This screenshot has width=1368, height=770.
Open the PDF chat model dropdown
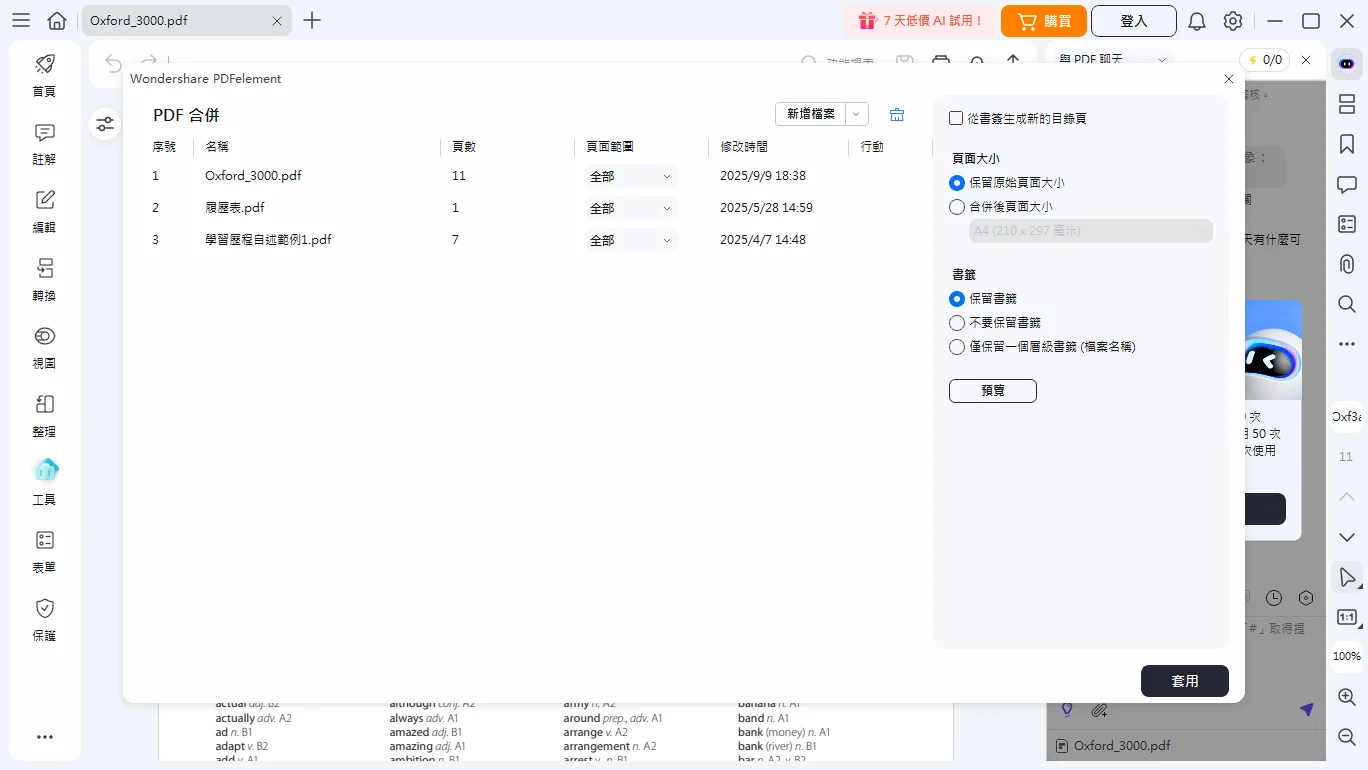tap(1160, 60)
